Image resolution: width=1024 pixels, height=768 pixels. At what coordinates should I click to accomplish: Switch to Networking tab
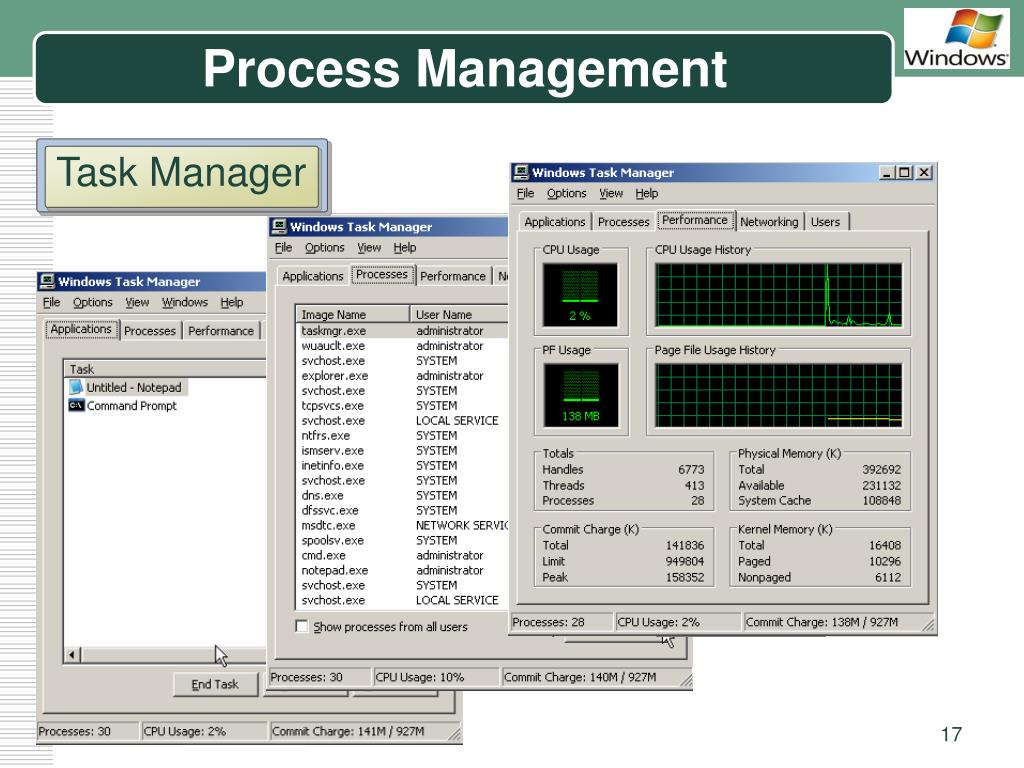click(769, 222)
